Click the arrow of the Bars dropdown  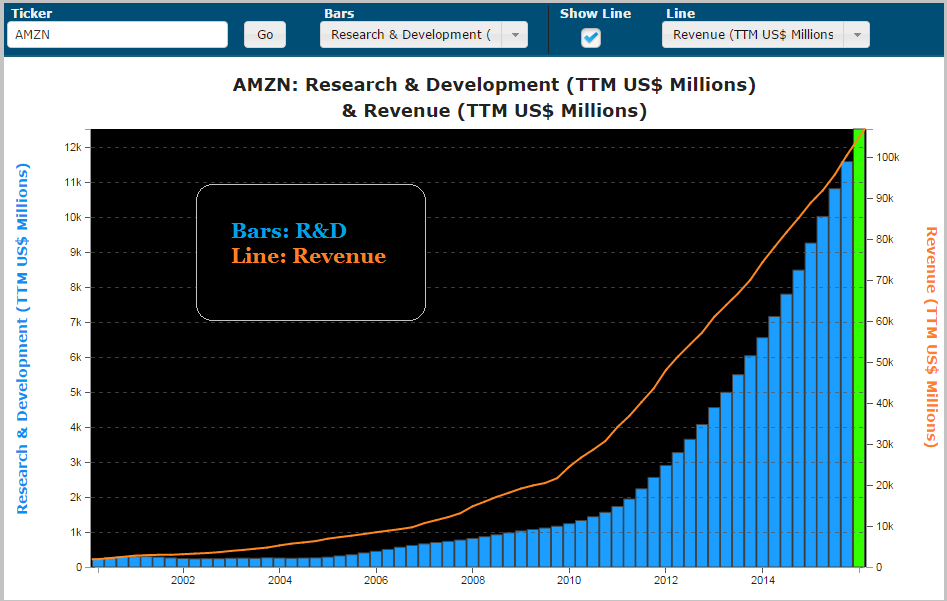click(515, 34)
